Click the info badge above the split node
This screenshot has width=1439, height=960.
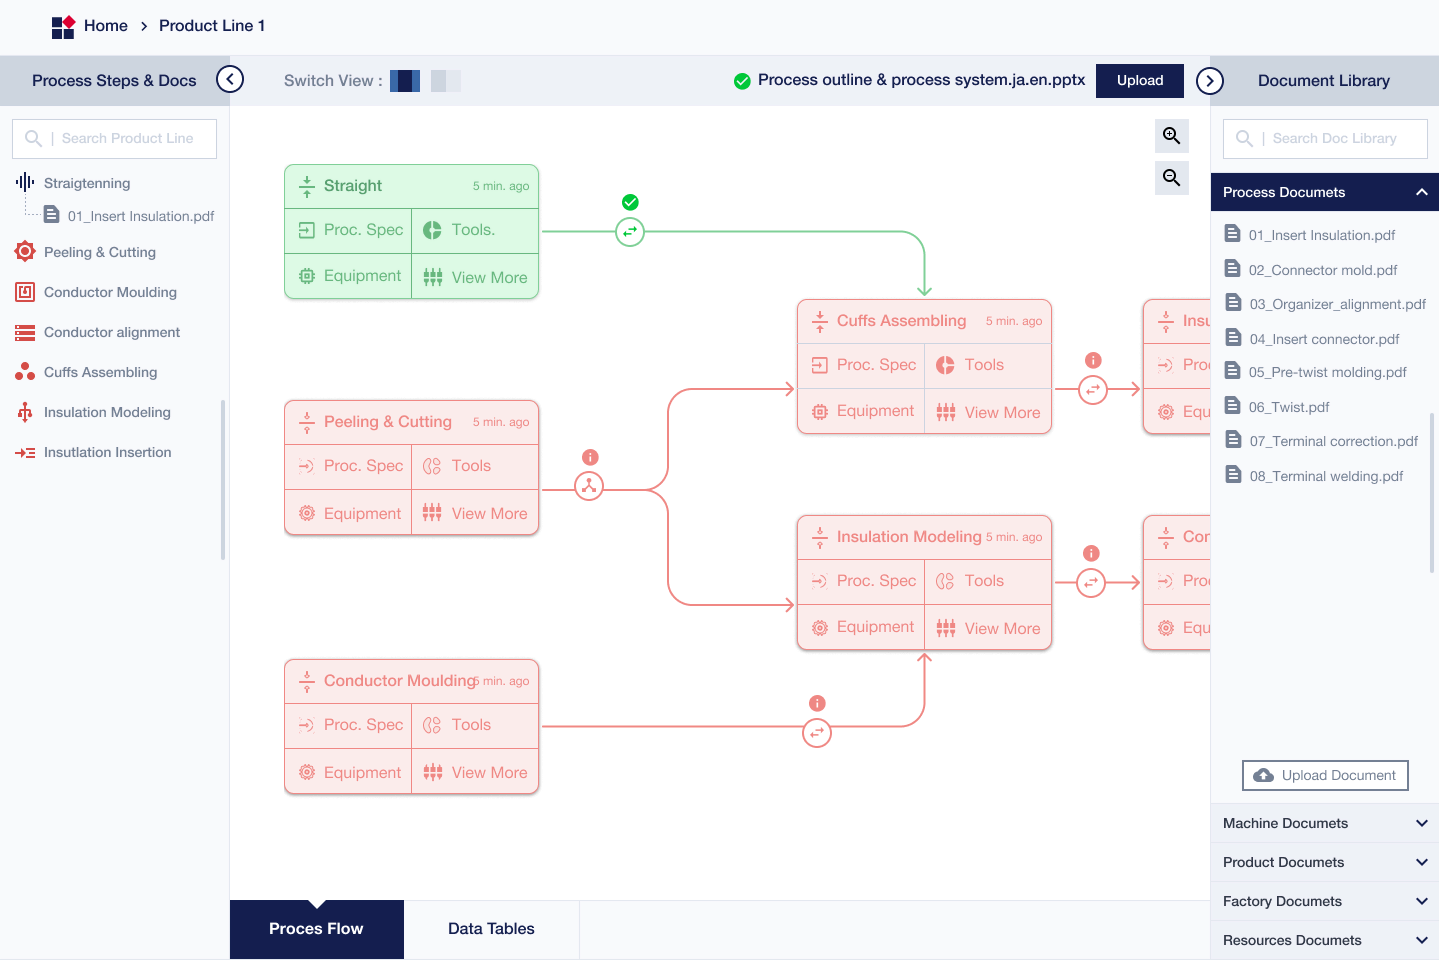click(x=590, y=457)
